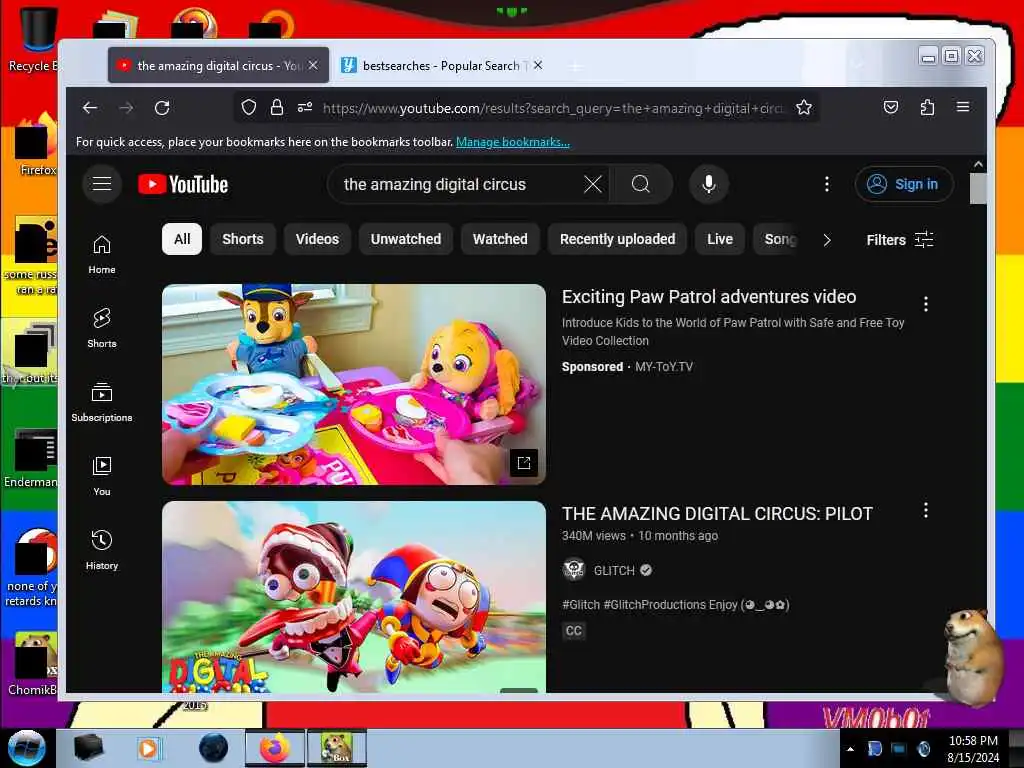Close the amazing digital circus YouTube tab
This screenshot has width=1024, height=768.
313,65
